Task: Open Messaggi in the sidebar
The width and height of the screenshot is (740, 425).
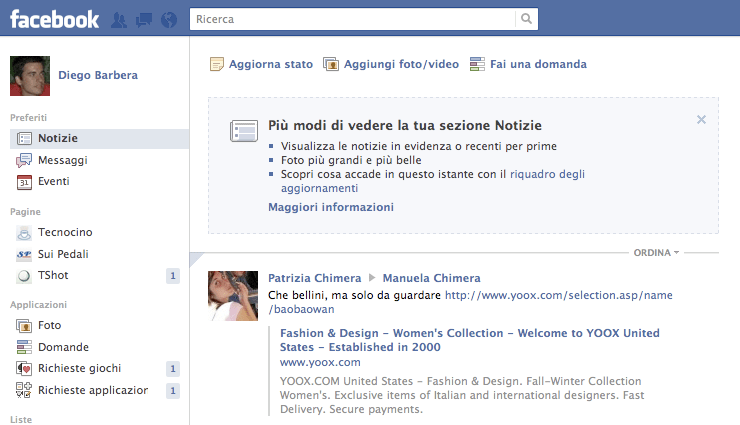Action: 62,160
